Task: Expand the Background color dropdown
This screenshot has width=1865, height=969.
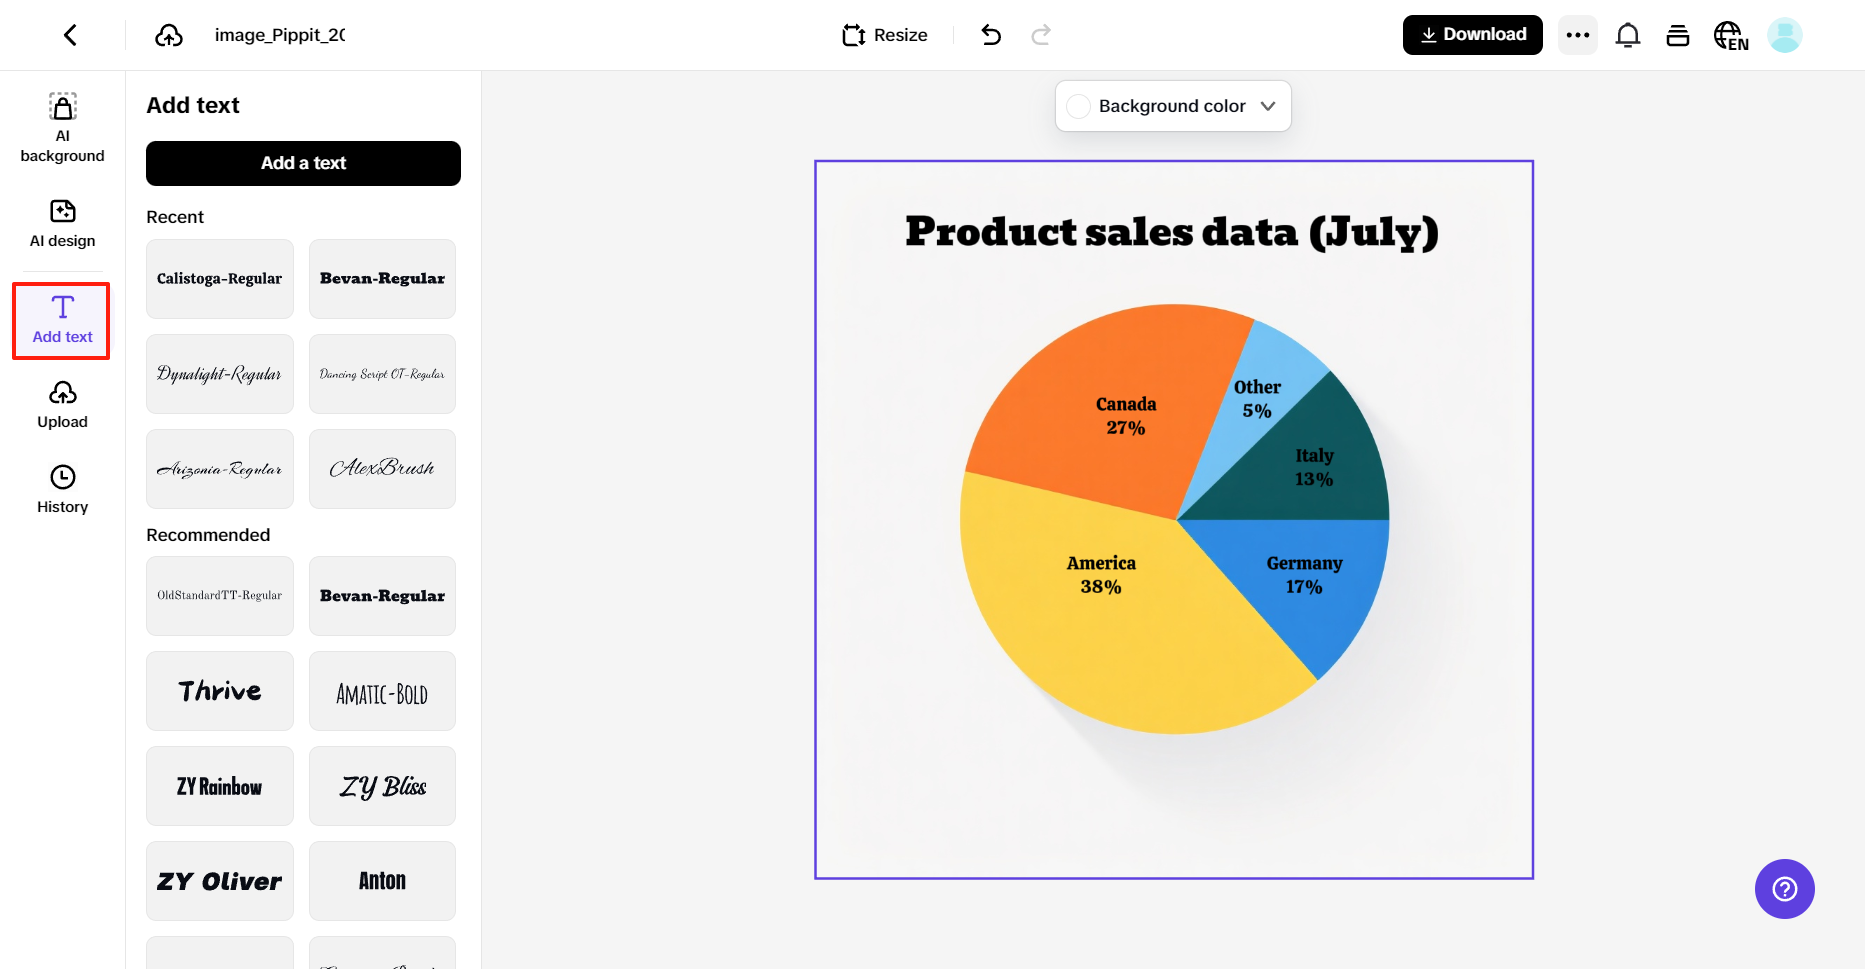Action: (1172, 106)
